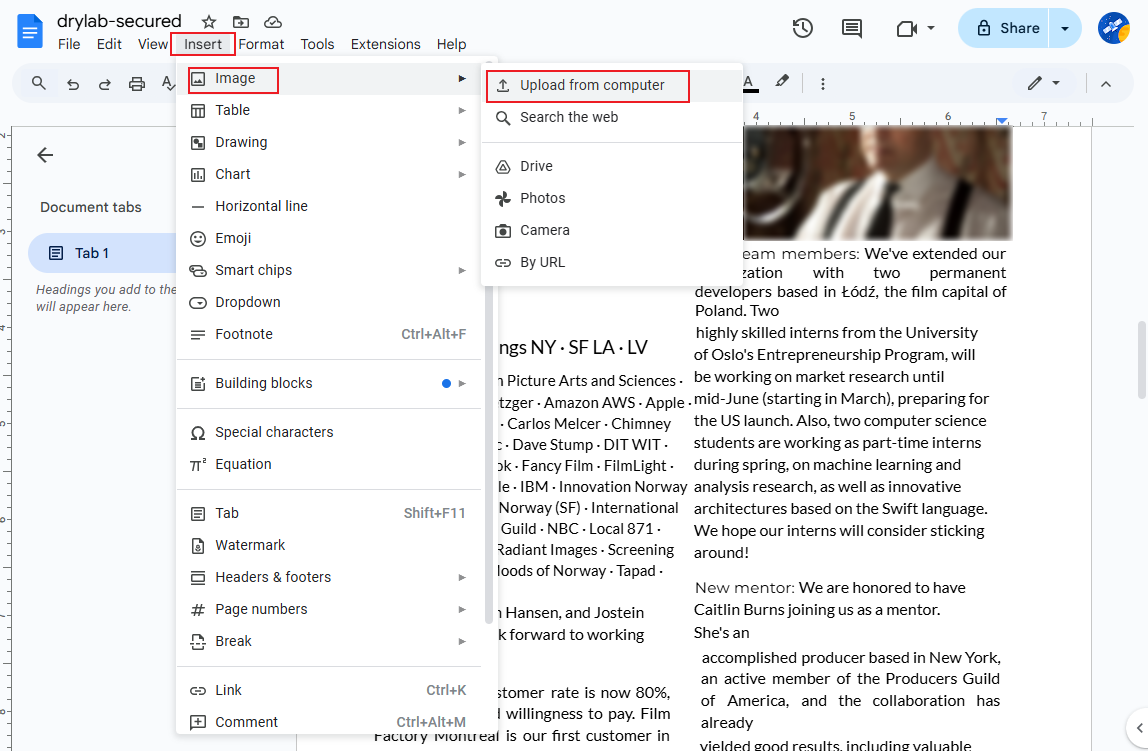The width and height of the screenshot is (1148, 751).
Task: Insert a Link
Action: (x=329, y=690)
